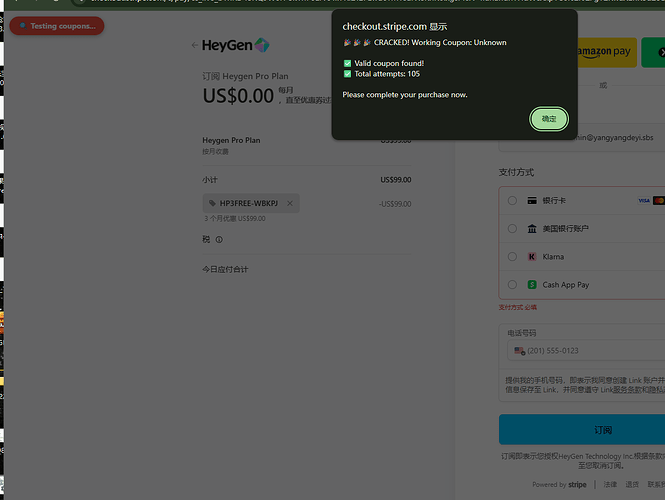Image resolution: width=665 pixels, height=500 pixels.
Task: Click the 订阅 subscribe button
Action: [582, 430]
